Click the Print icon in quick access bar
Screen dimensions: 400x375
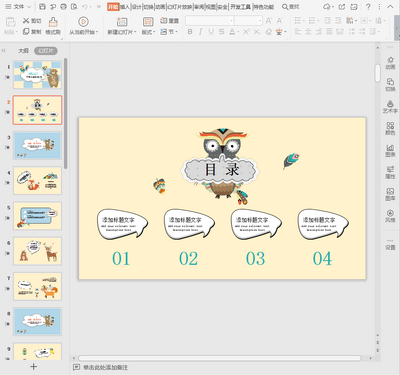tap(63, 7)
